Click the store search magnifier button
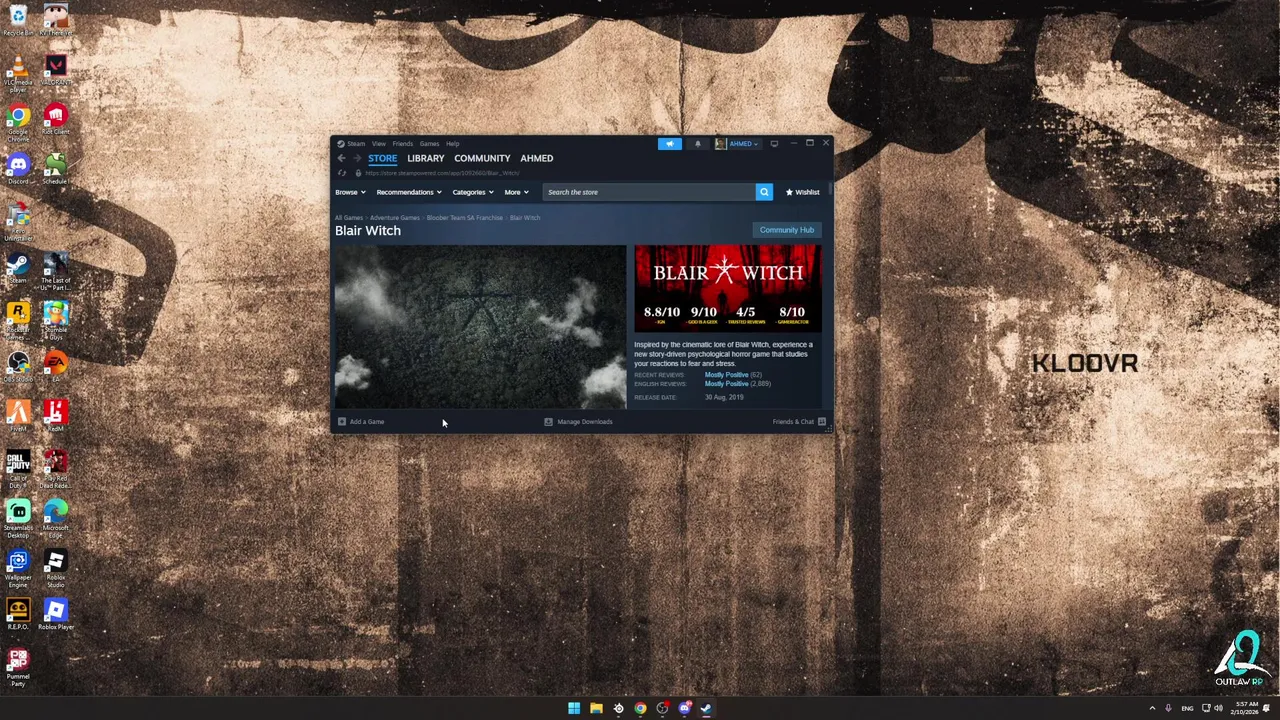Image resolution: width=1280 pixels, height=720 pixels. [x=764, y=192]
